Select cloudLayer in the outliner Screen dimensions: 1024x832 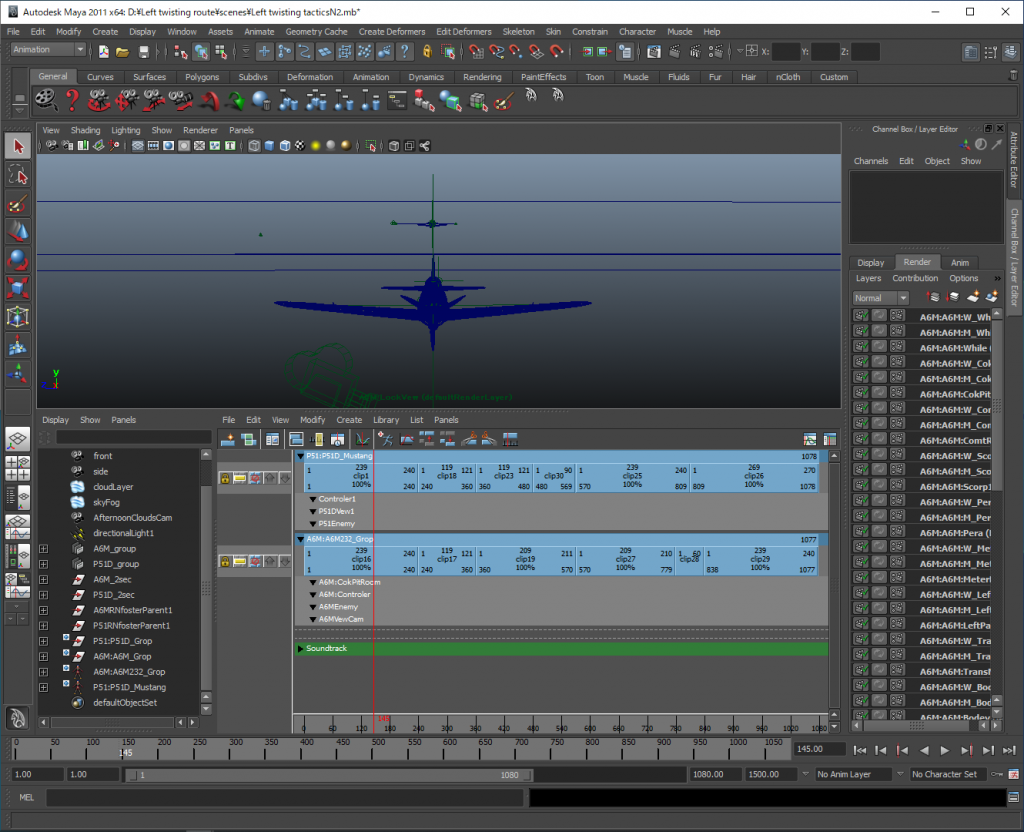tap(113, 487)
